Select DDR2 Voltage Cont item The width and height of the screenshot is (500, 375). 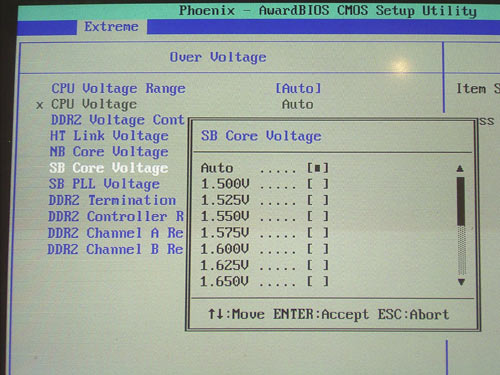117,120
